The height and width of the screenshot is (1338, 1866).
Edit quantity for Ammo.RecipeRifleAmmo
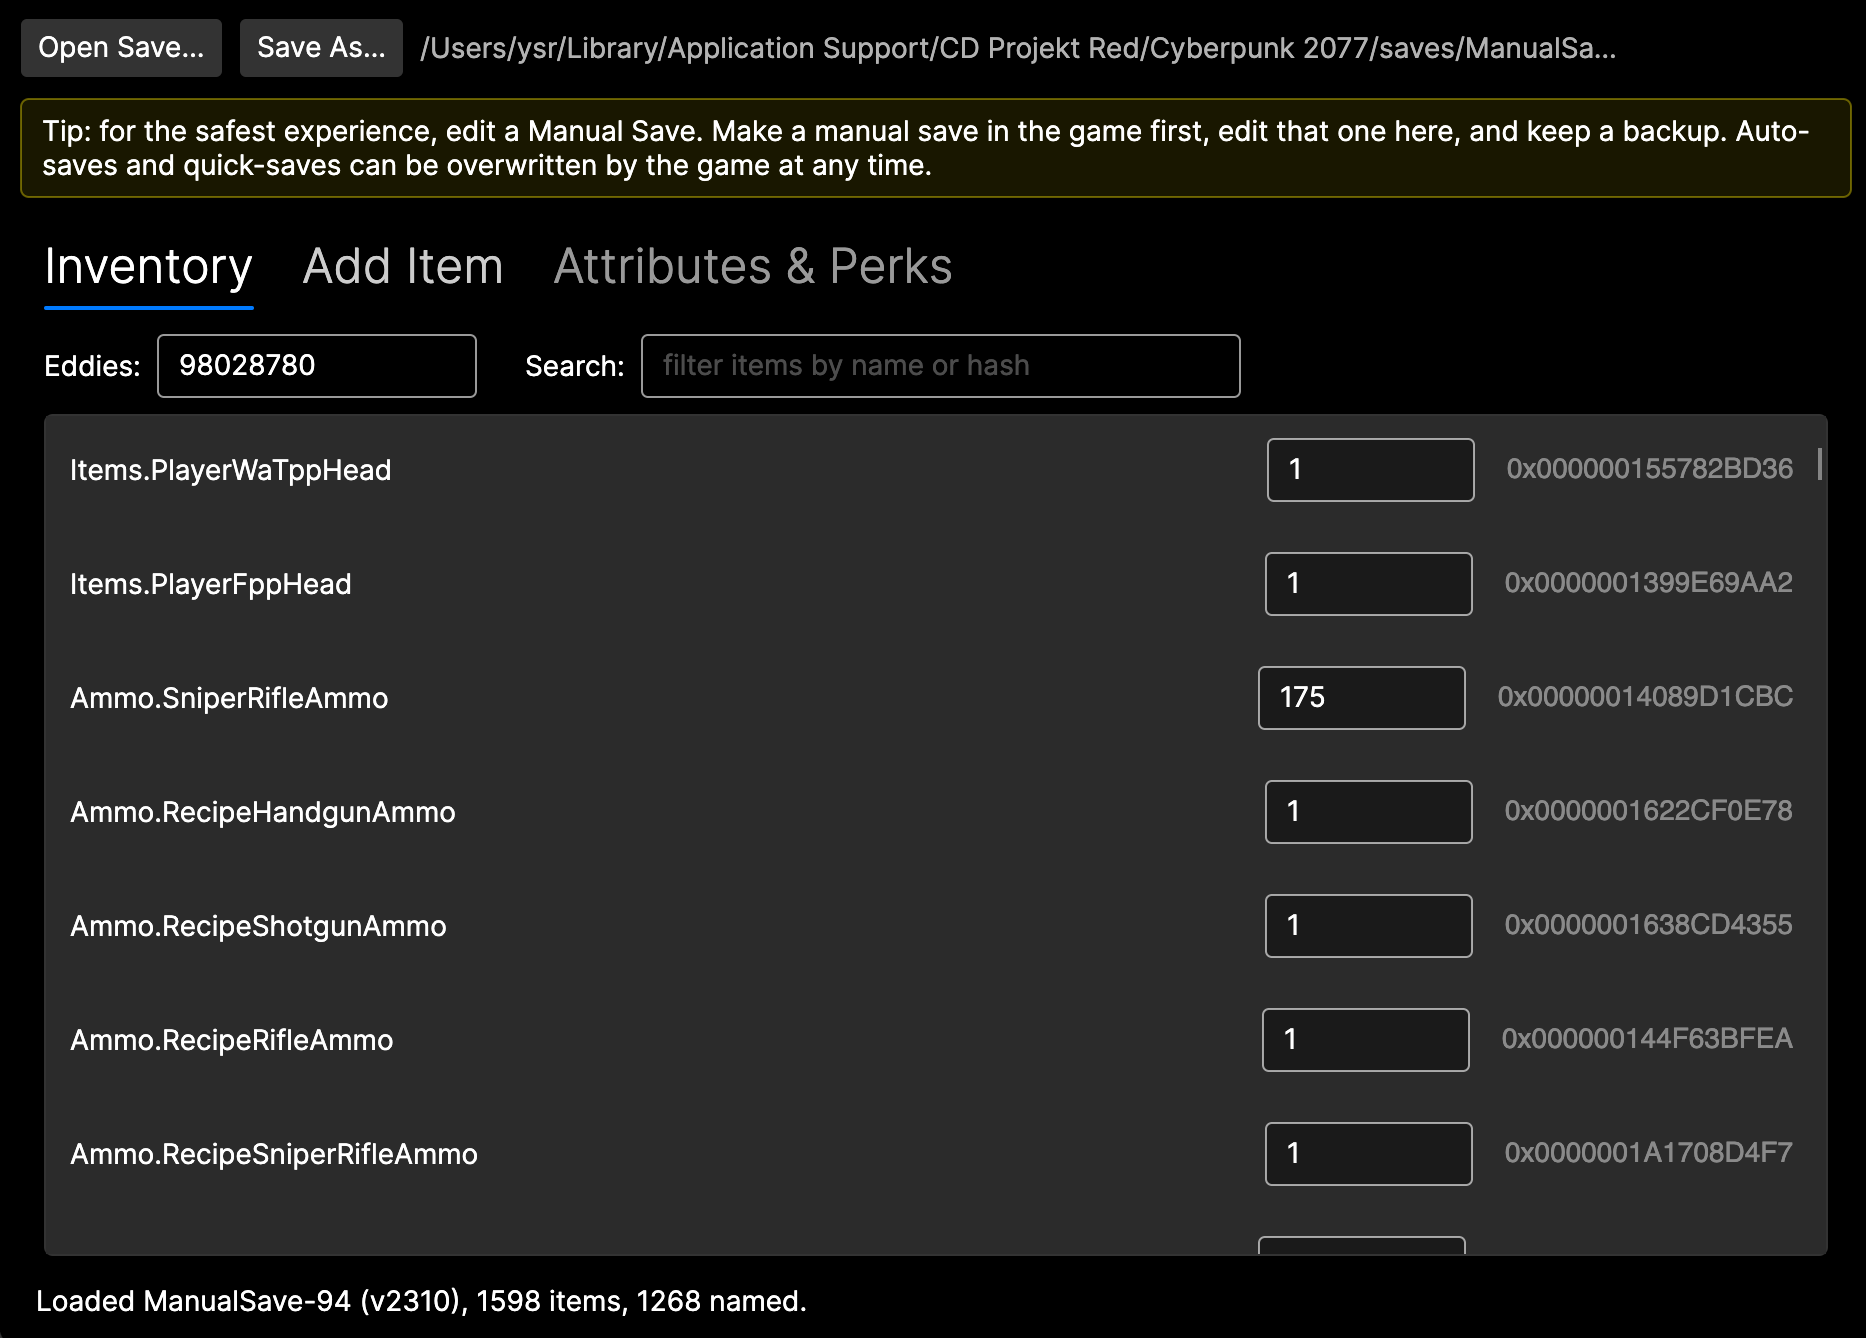click(x=1366, y=1040)
